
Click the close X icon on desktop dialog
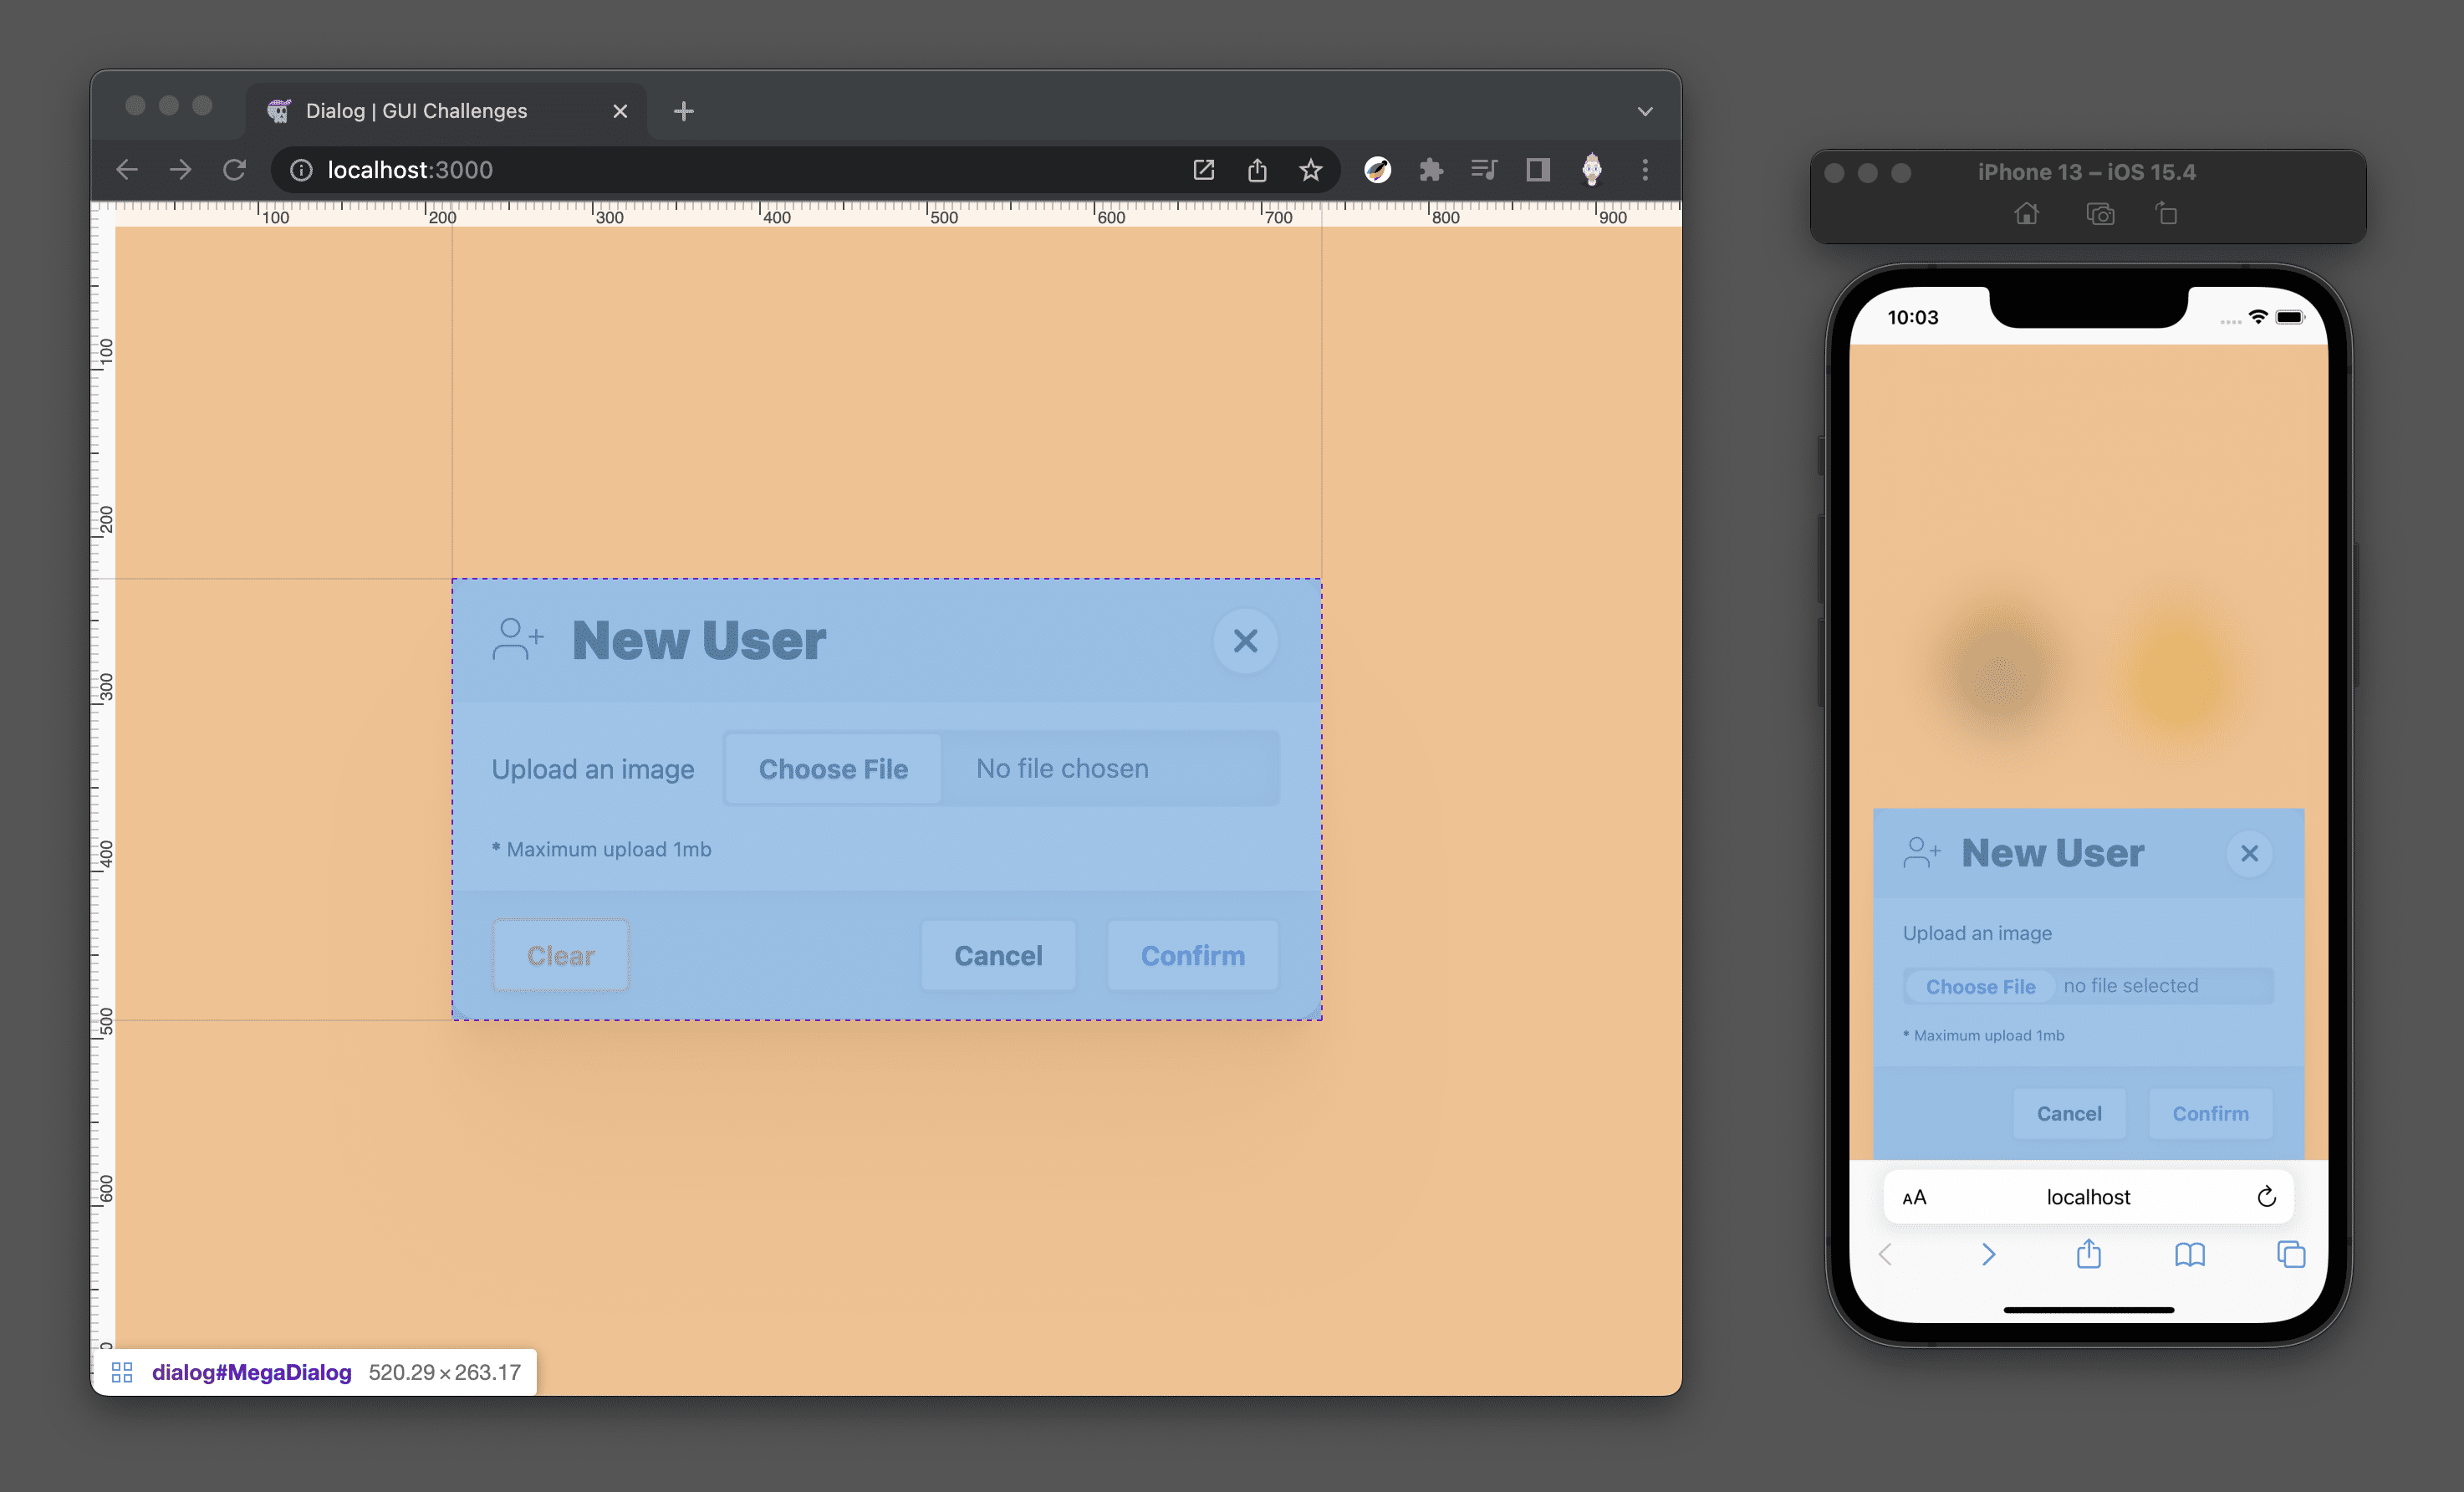pos(1246,639)
